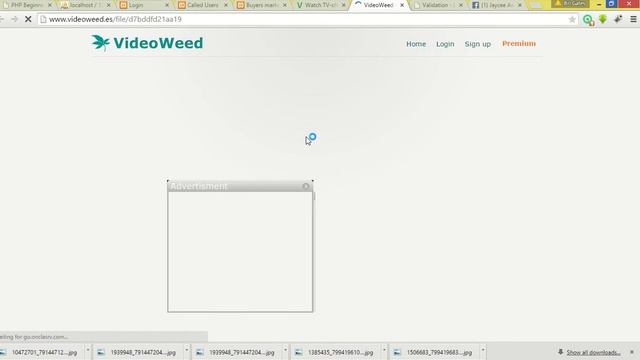Image resolution: width=640 pixels, height=360 pixels.
Task: Focus the address bar with the videoweed.es URL
Action: [308, 19]
